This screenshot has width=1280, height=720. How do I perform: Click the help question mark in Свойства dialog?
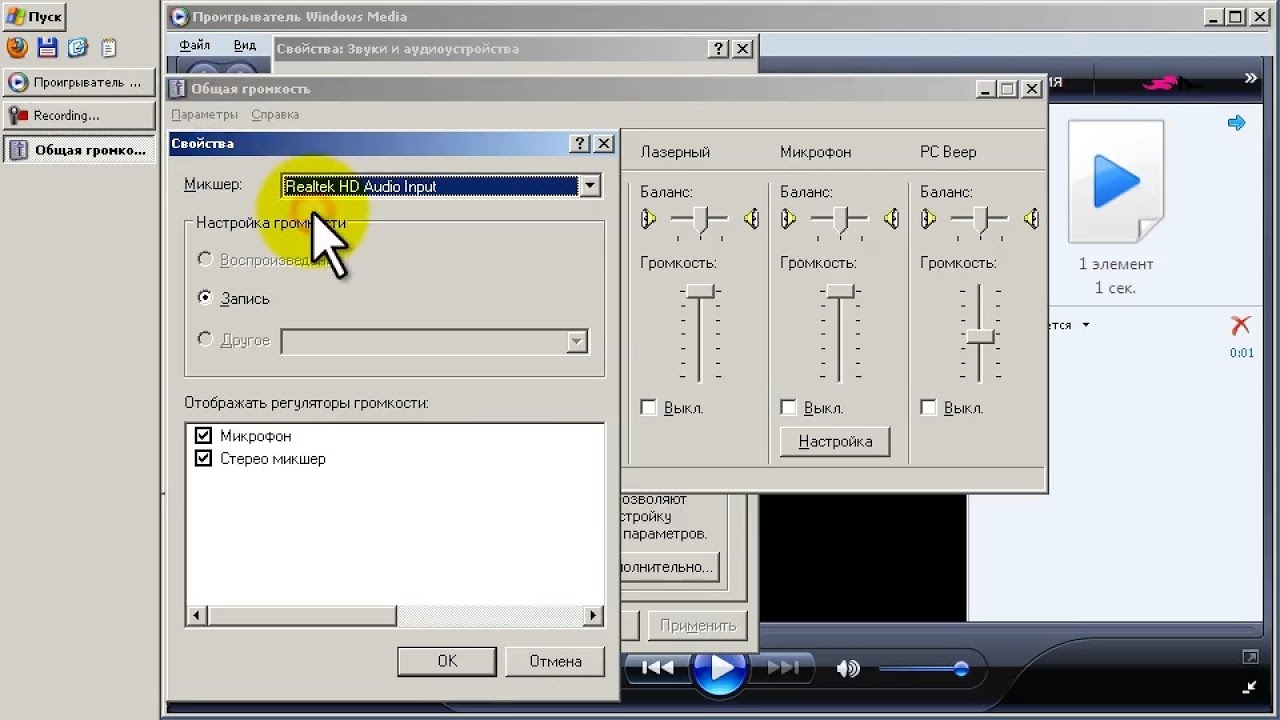580,143
